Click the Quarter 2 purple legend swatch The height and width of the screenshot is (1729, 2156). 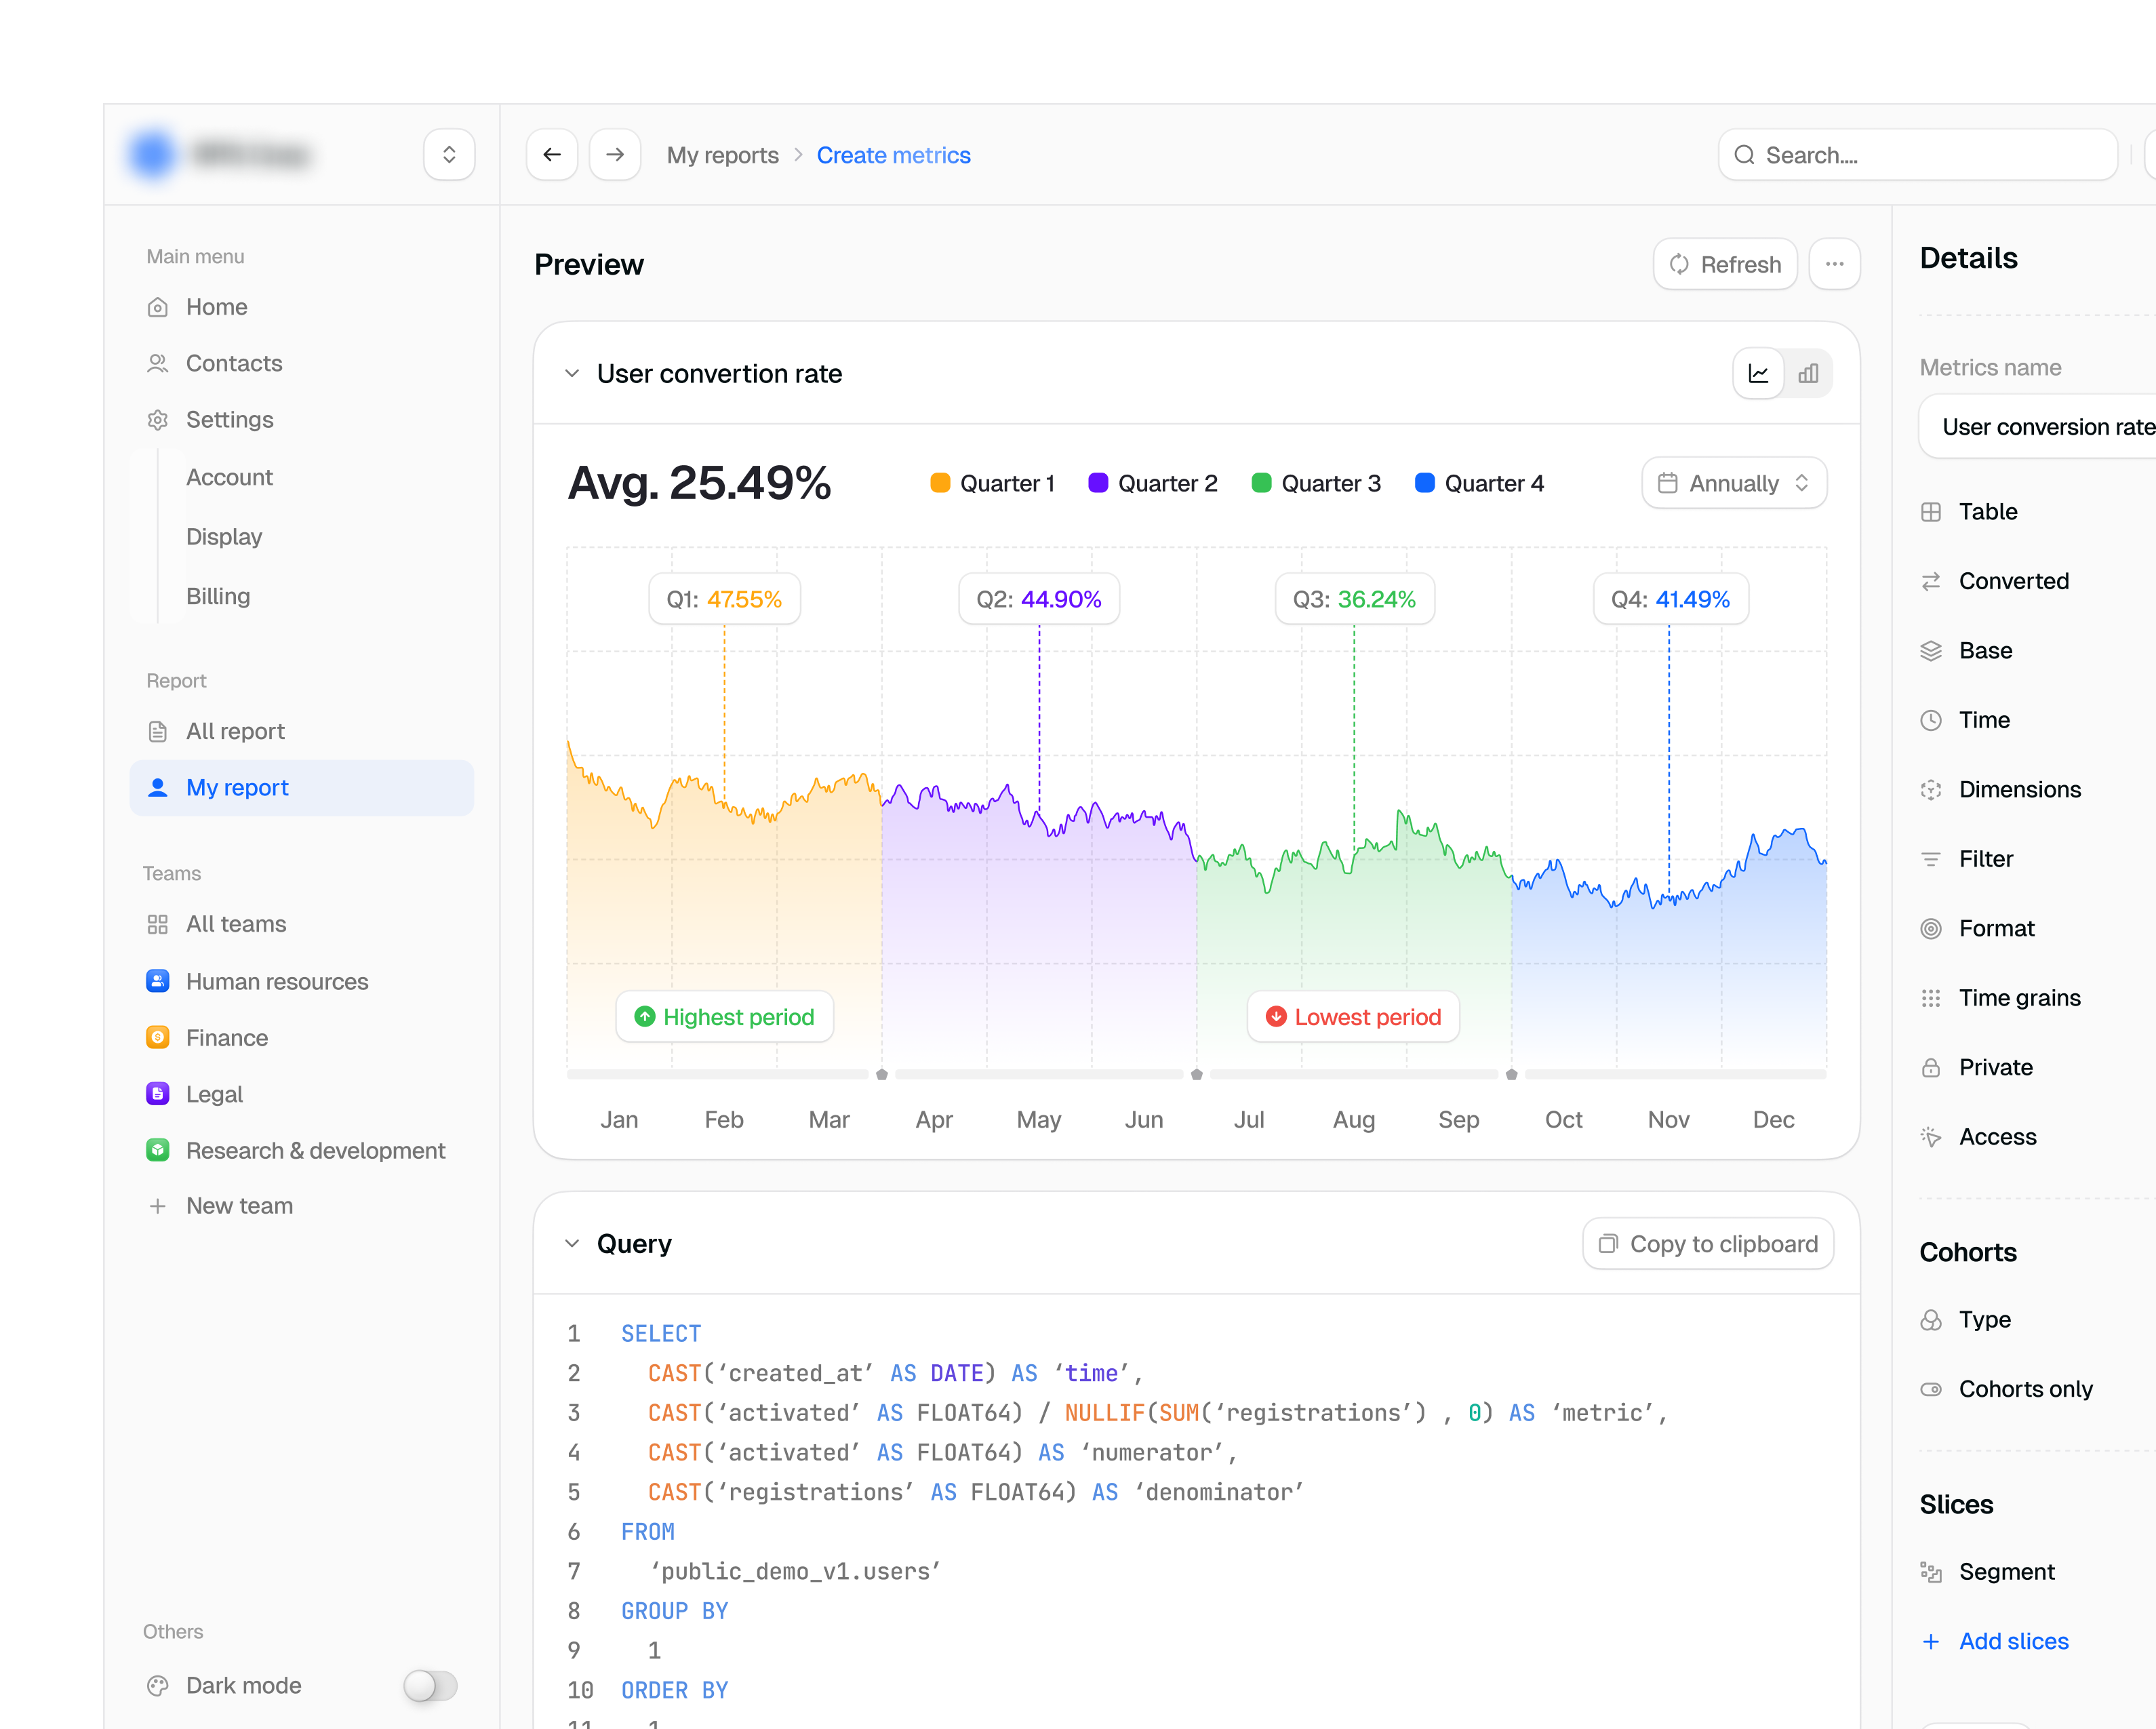click(x=1098, y=483)
